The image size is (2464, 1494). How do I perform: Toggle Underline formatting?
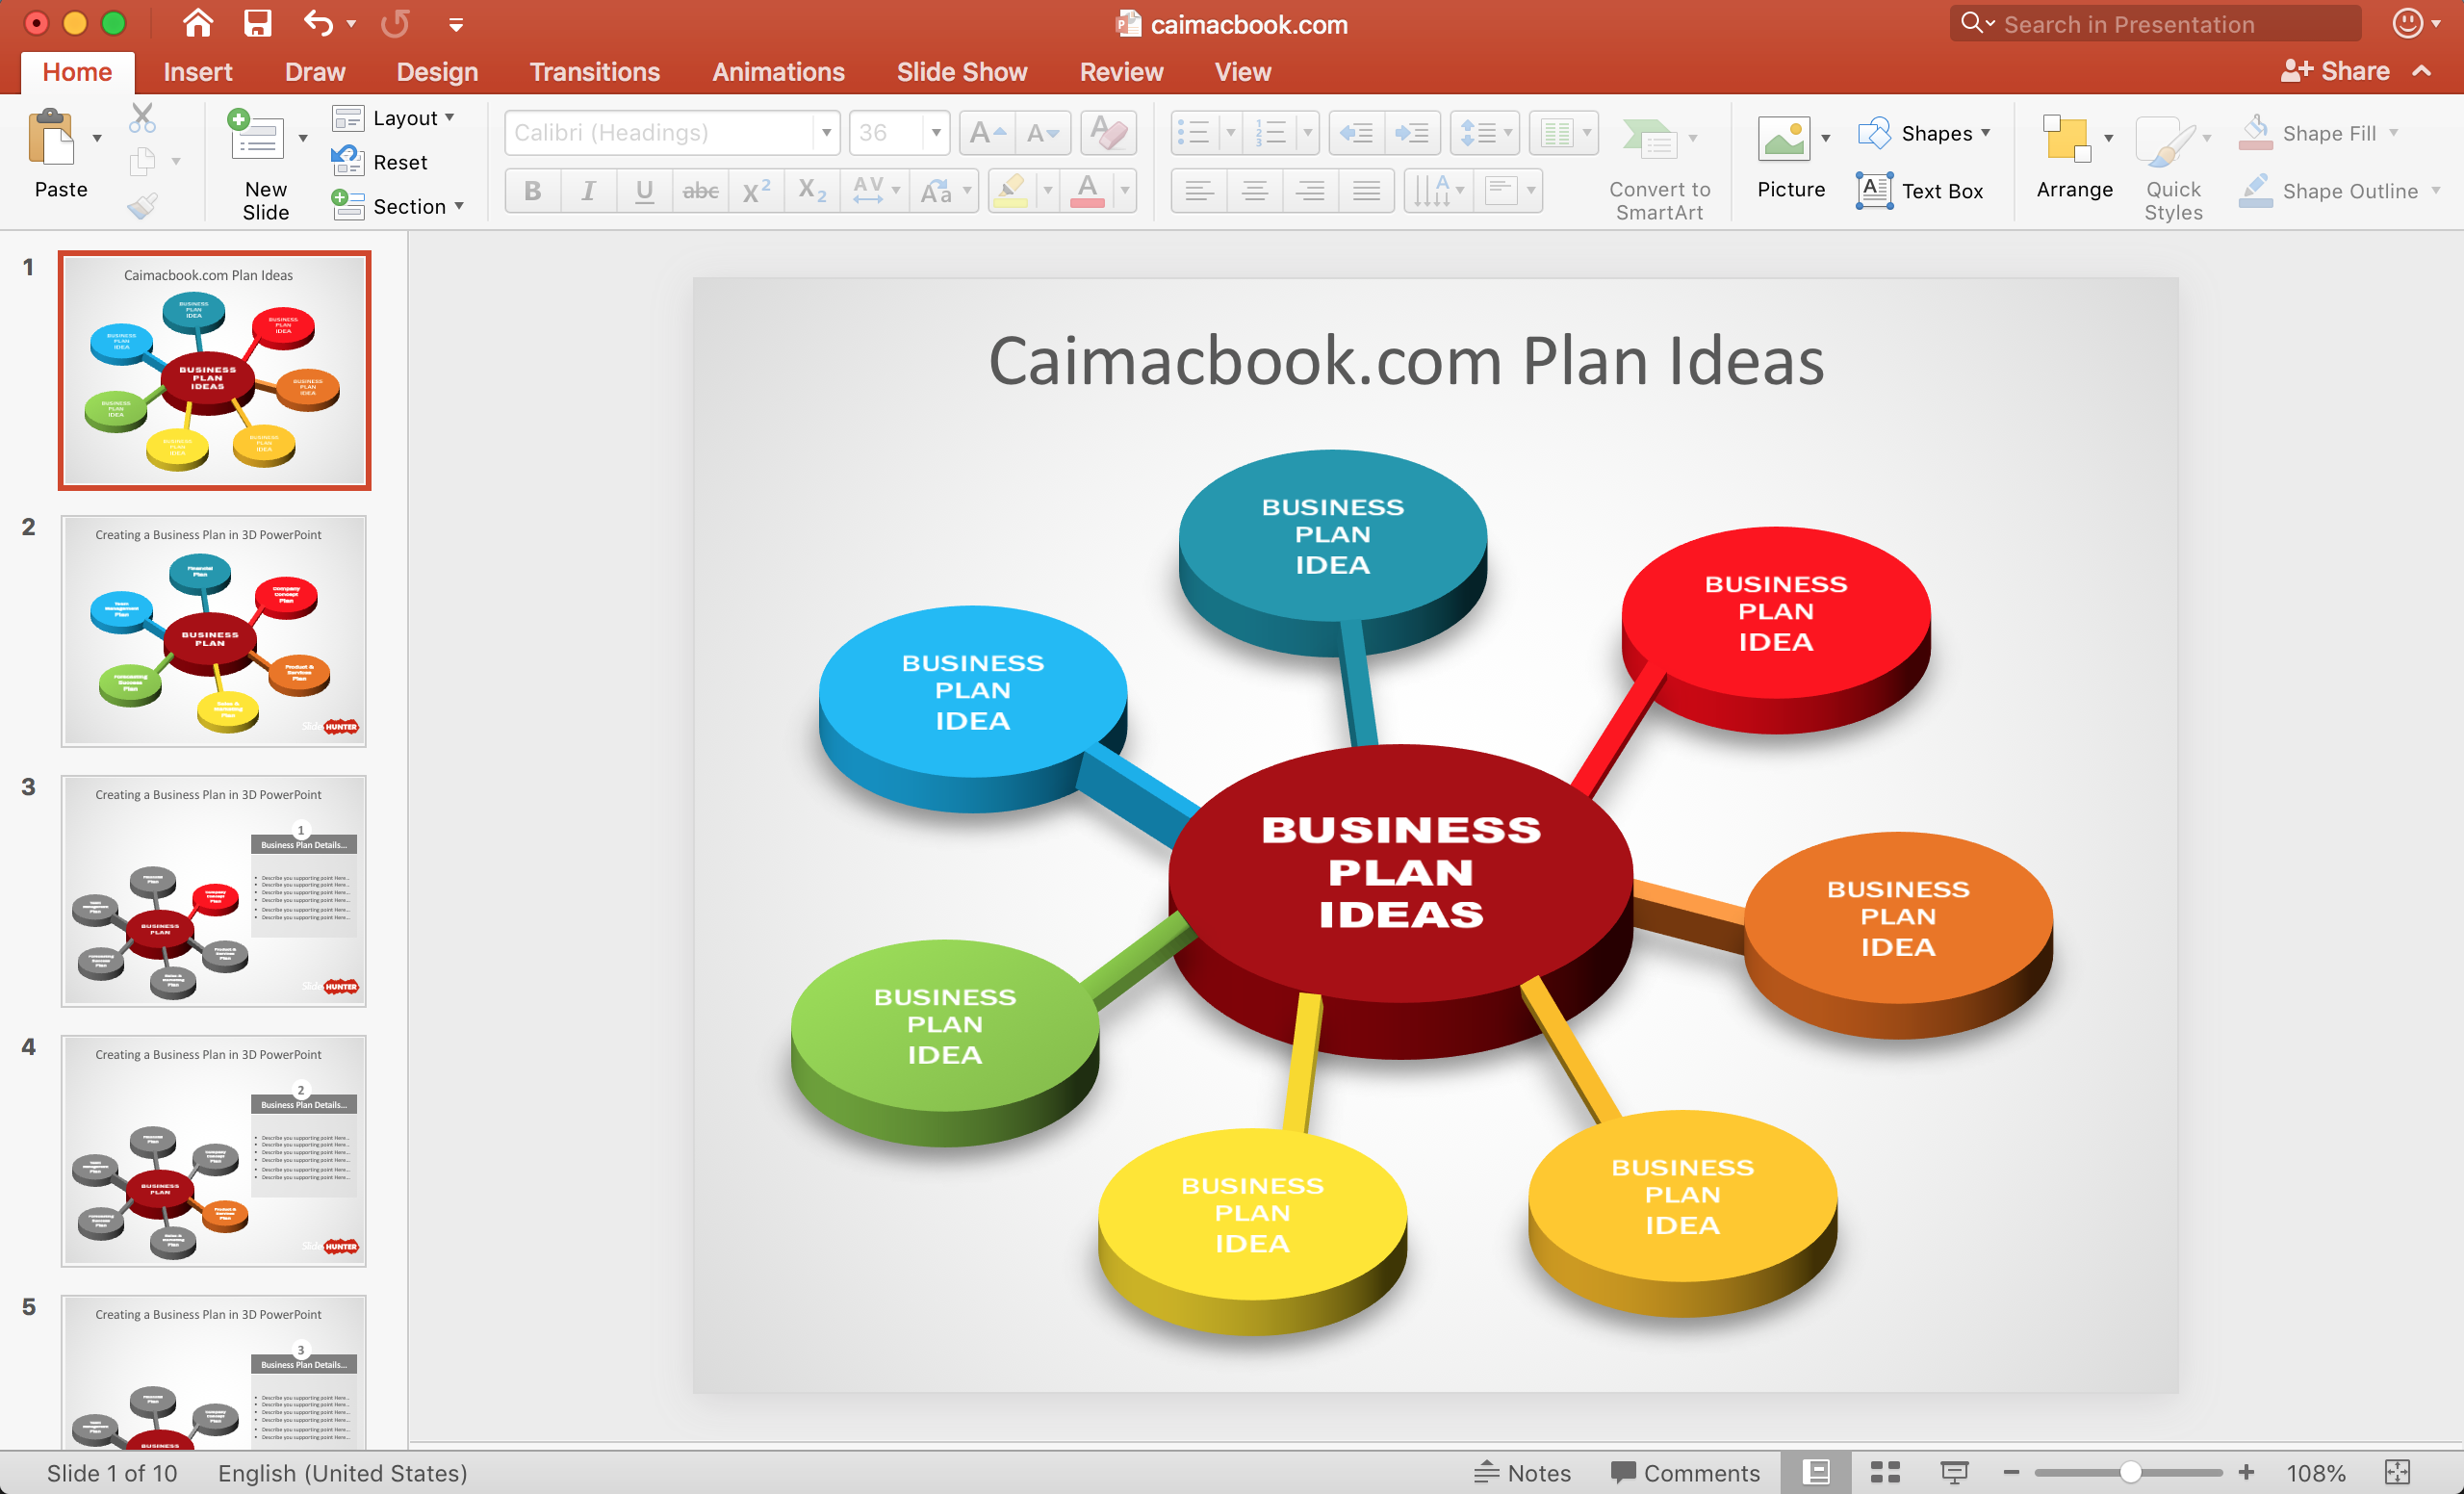point(644,190)
